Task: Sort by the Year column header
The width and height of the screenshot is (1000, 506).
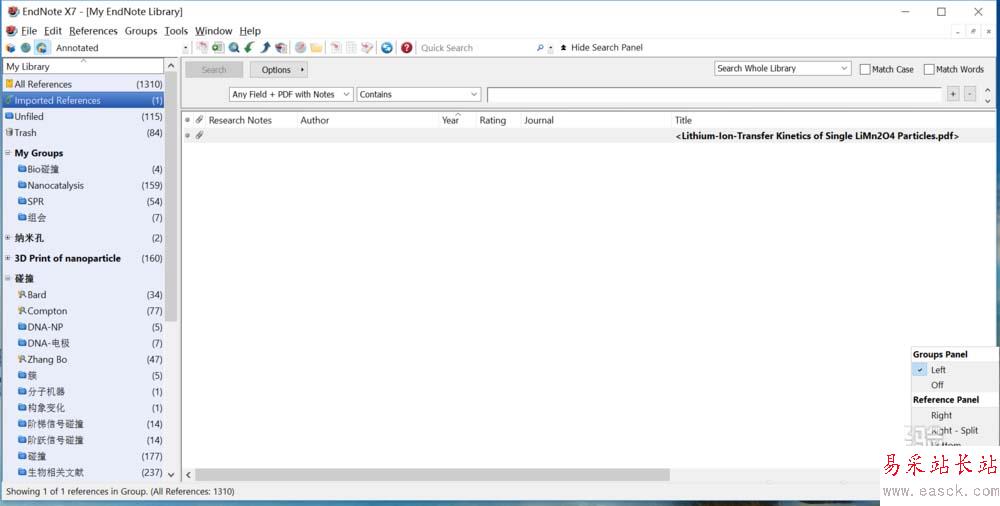Action: (450, 120)
